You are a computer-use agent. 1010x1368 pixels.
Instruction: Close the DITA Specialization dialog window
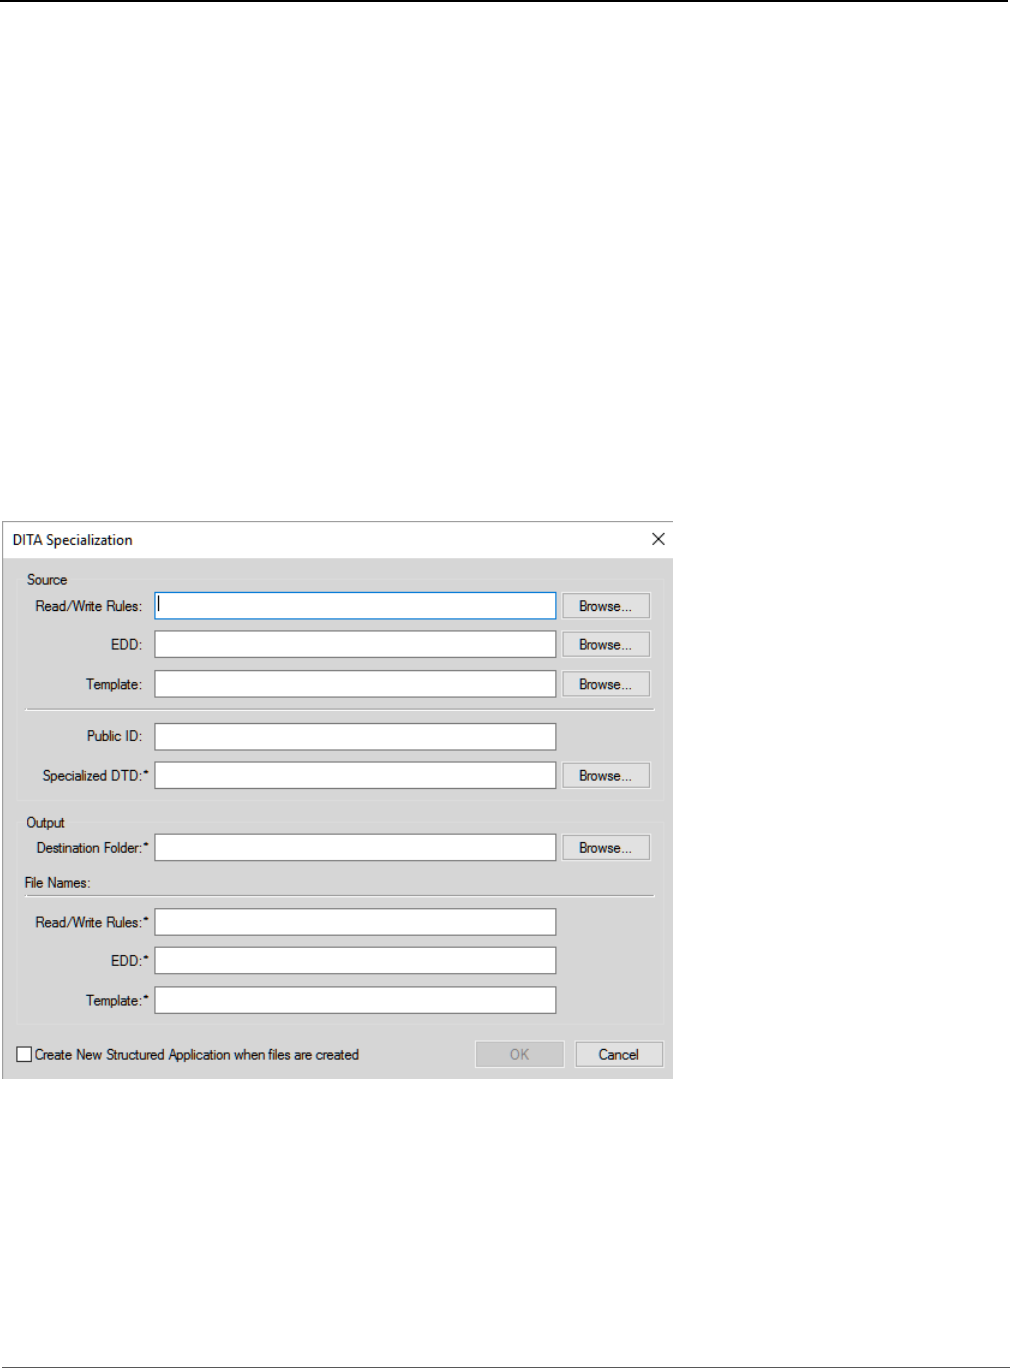pyautogui.click(x=658, y=539)
